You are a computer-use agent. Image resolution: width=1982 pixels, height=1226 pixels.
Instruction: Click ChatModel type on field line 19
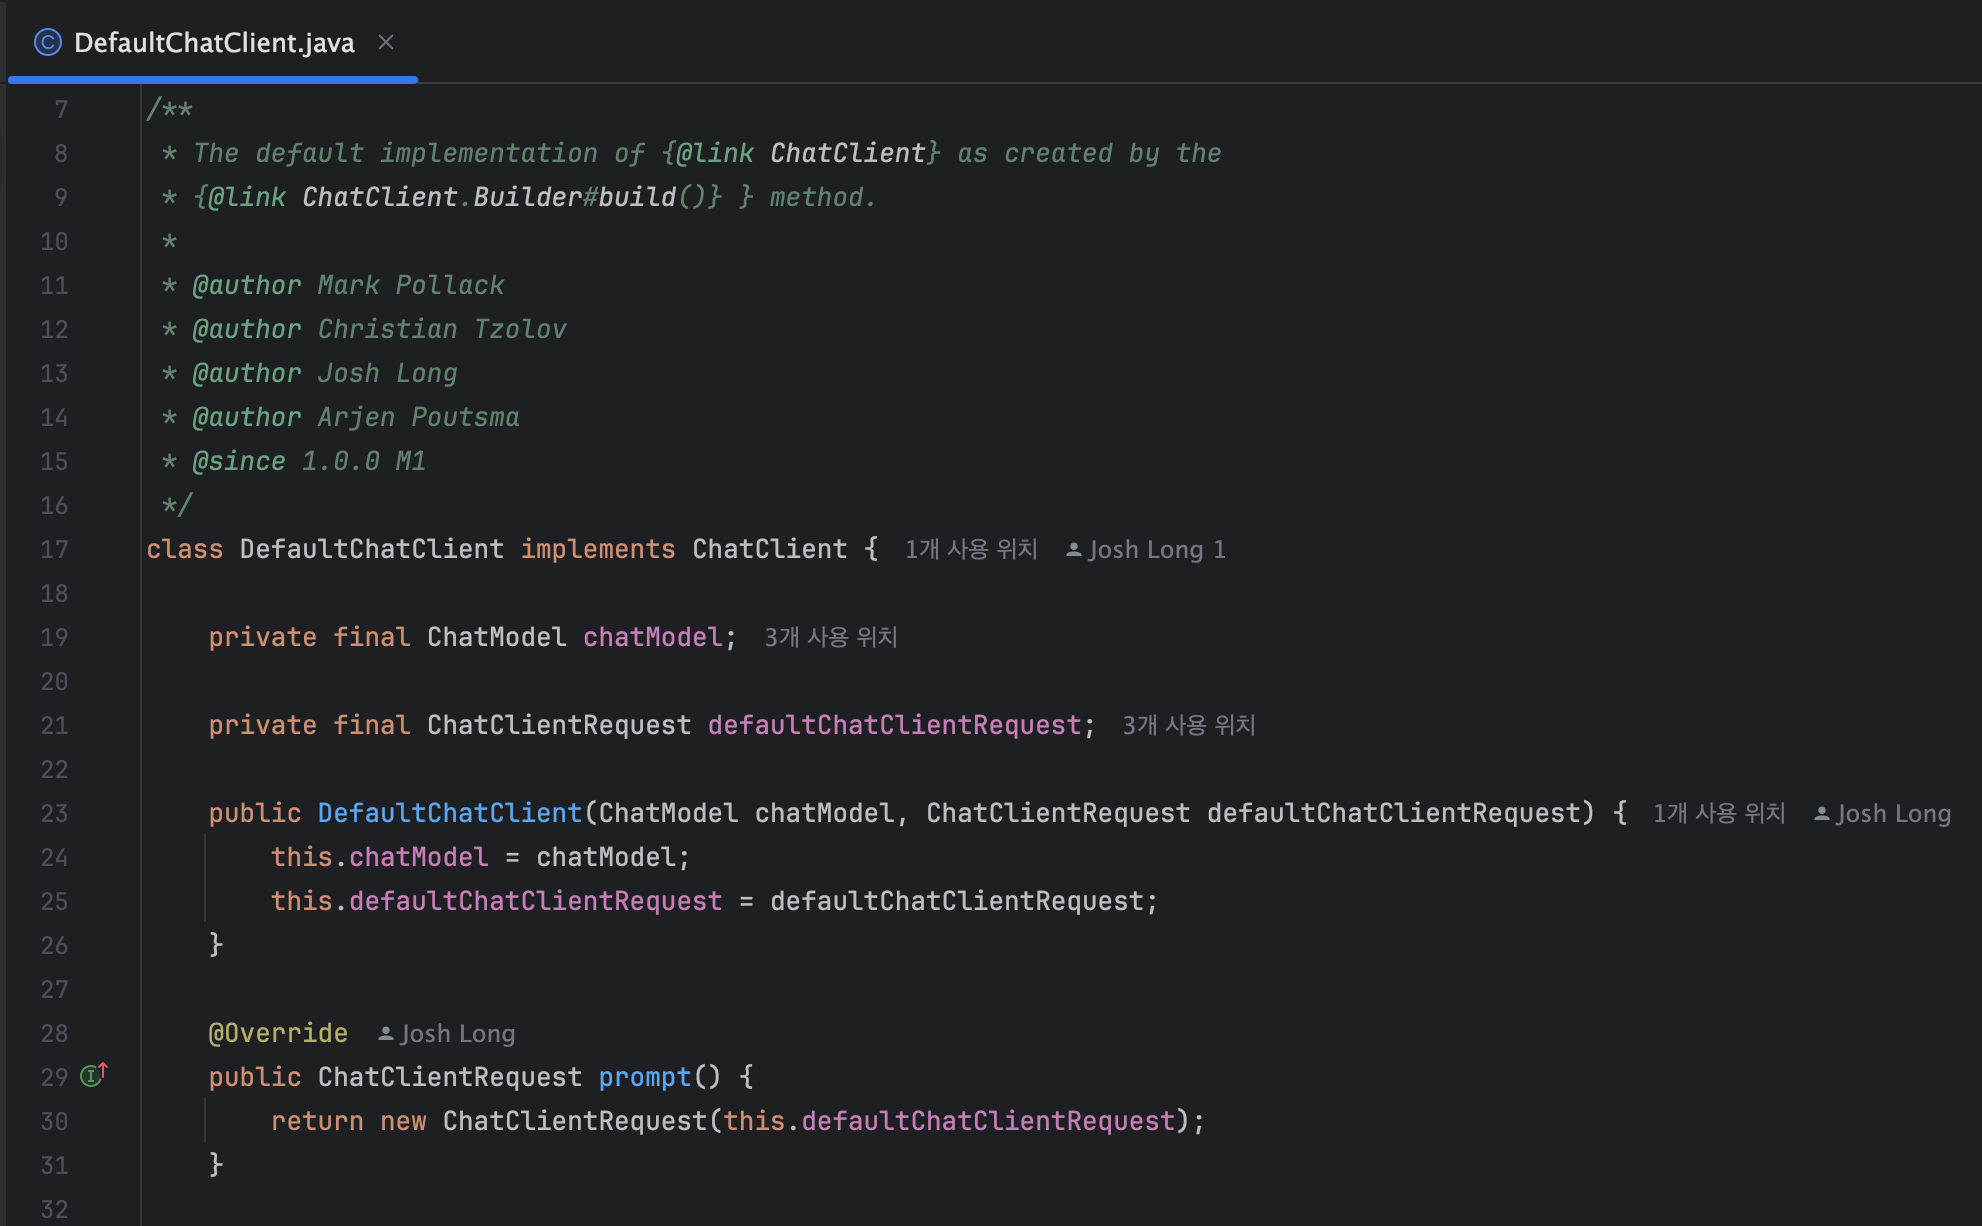496,637
